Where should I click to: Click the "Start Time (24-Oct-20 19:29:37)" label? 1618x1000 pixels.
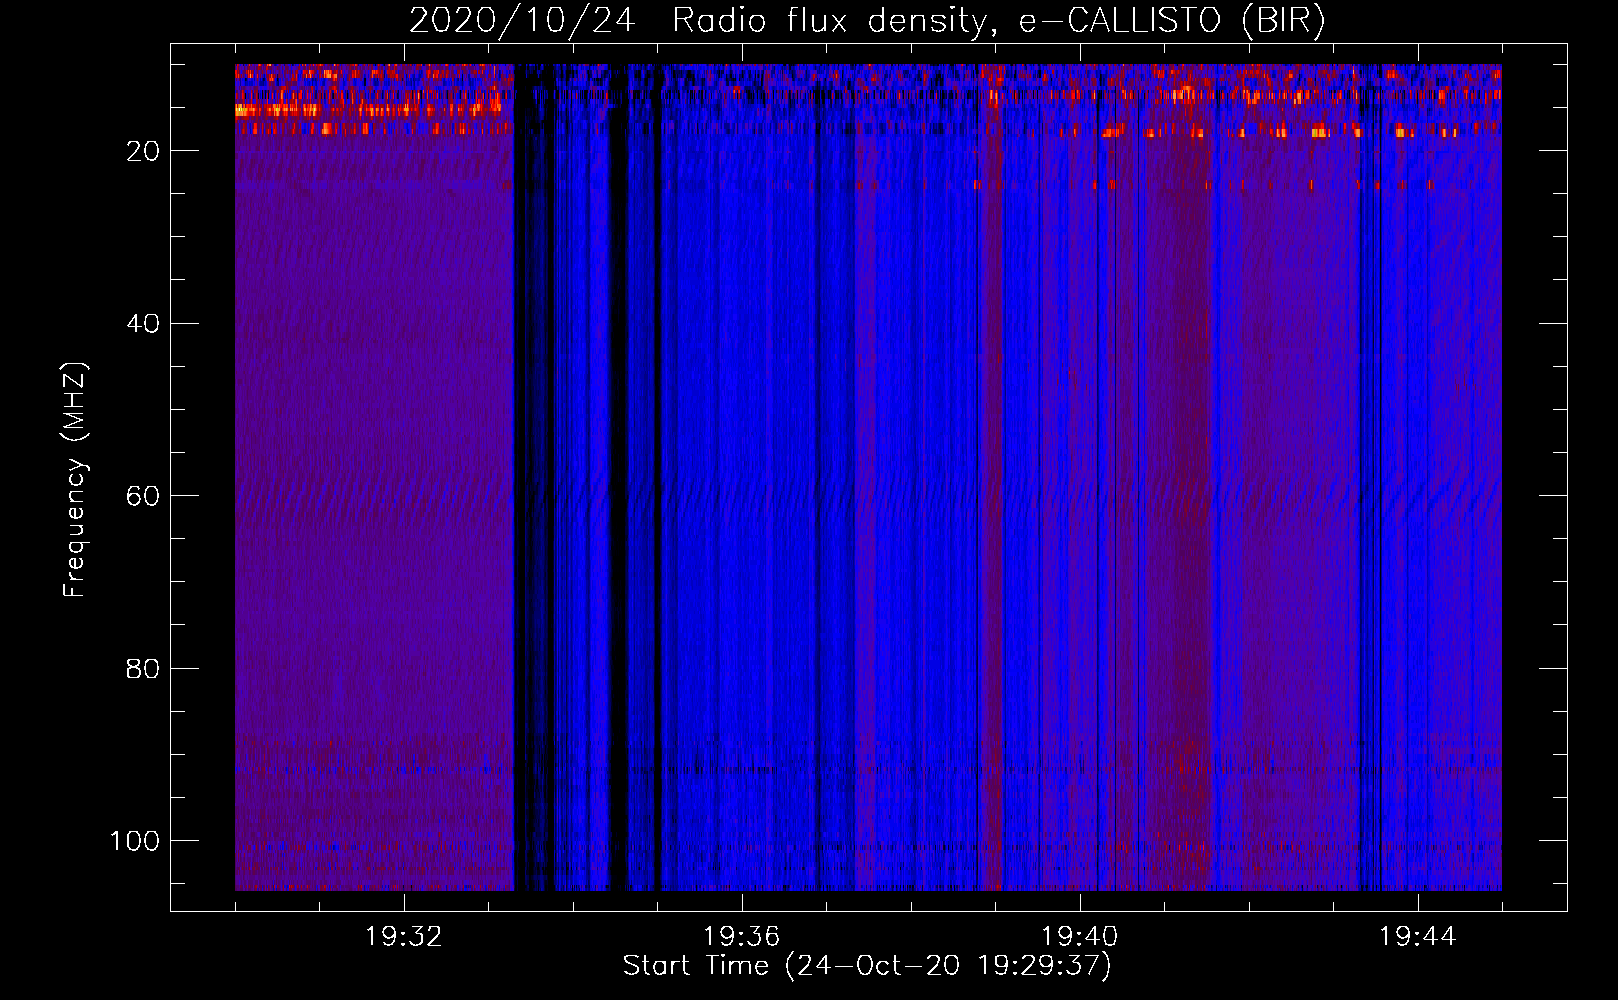867,966
